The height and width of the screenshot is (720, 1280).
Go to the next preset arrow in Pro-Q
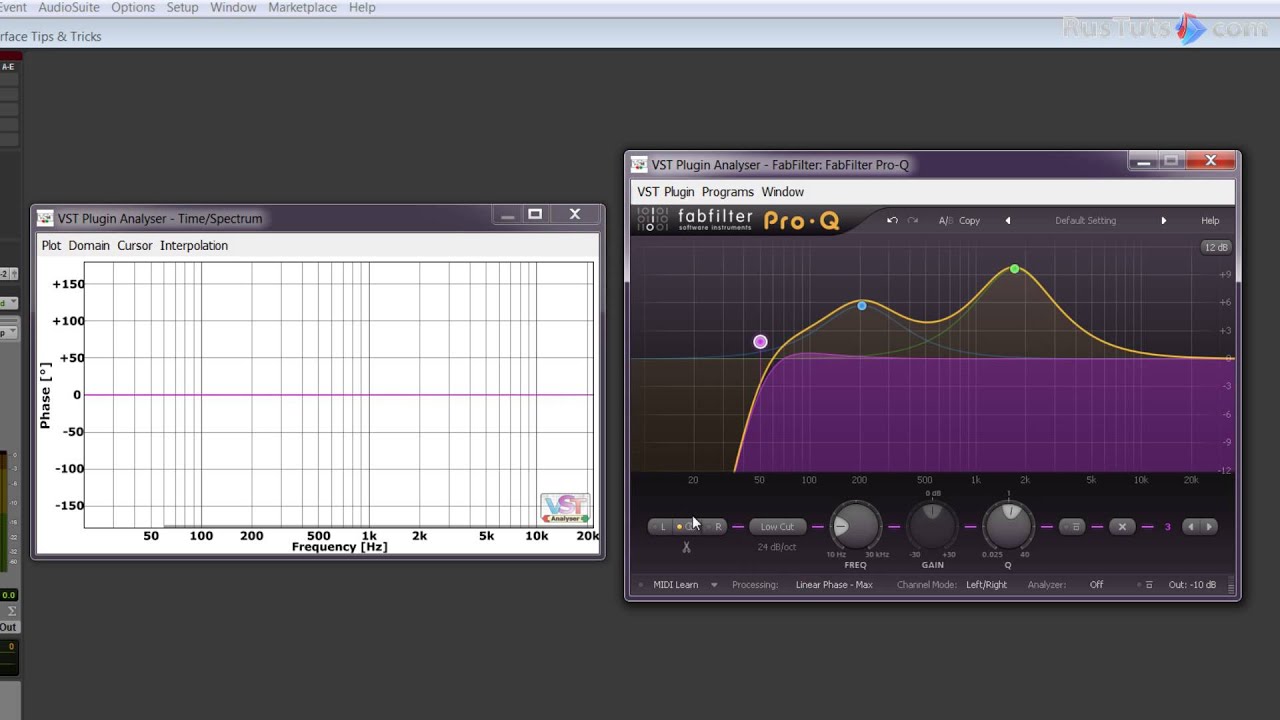[x=1164, y=220]
